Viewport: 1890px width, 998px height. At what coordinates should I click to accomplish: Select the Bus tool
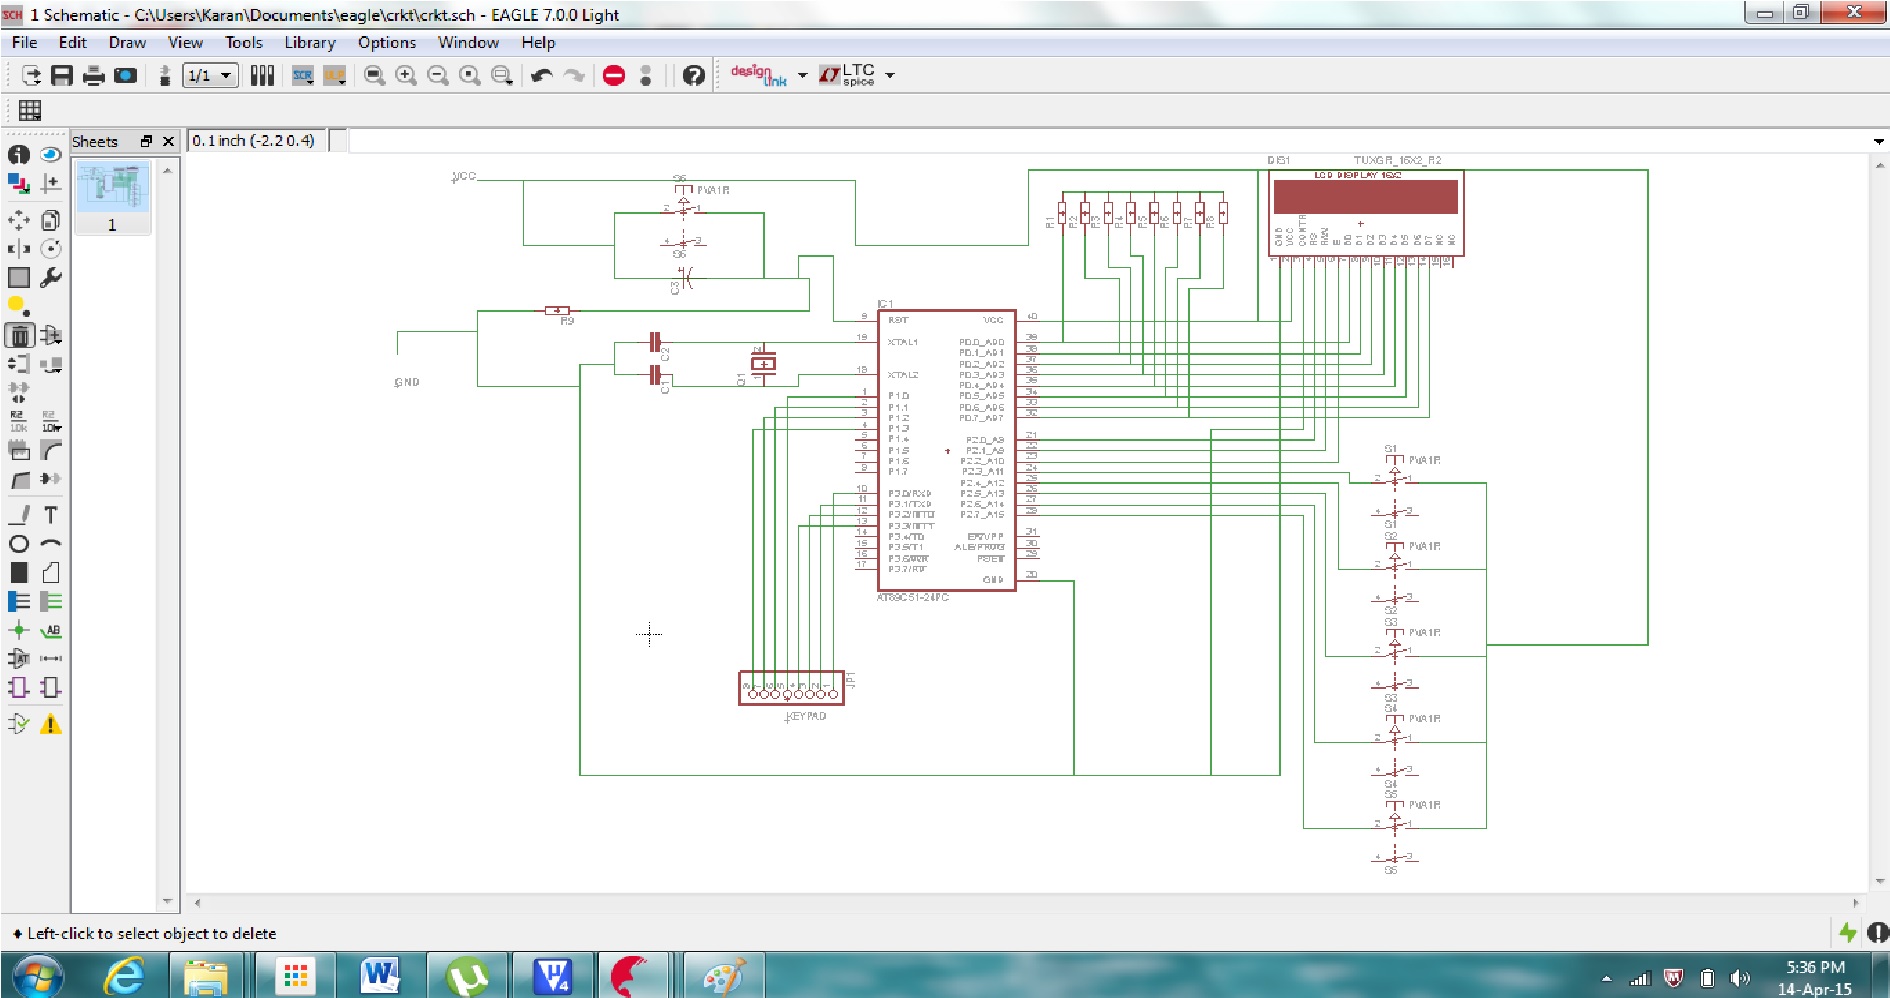(x=19, y=602)
